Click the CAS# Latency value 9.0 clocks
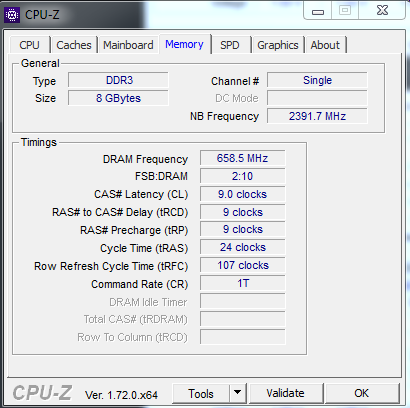 tap(243, 194)
